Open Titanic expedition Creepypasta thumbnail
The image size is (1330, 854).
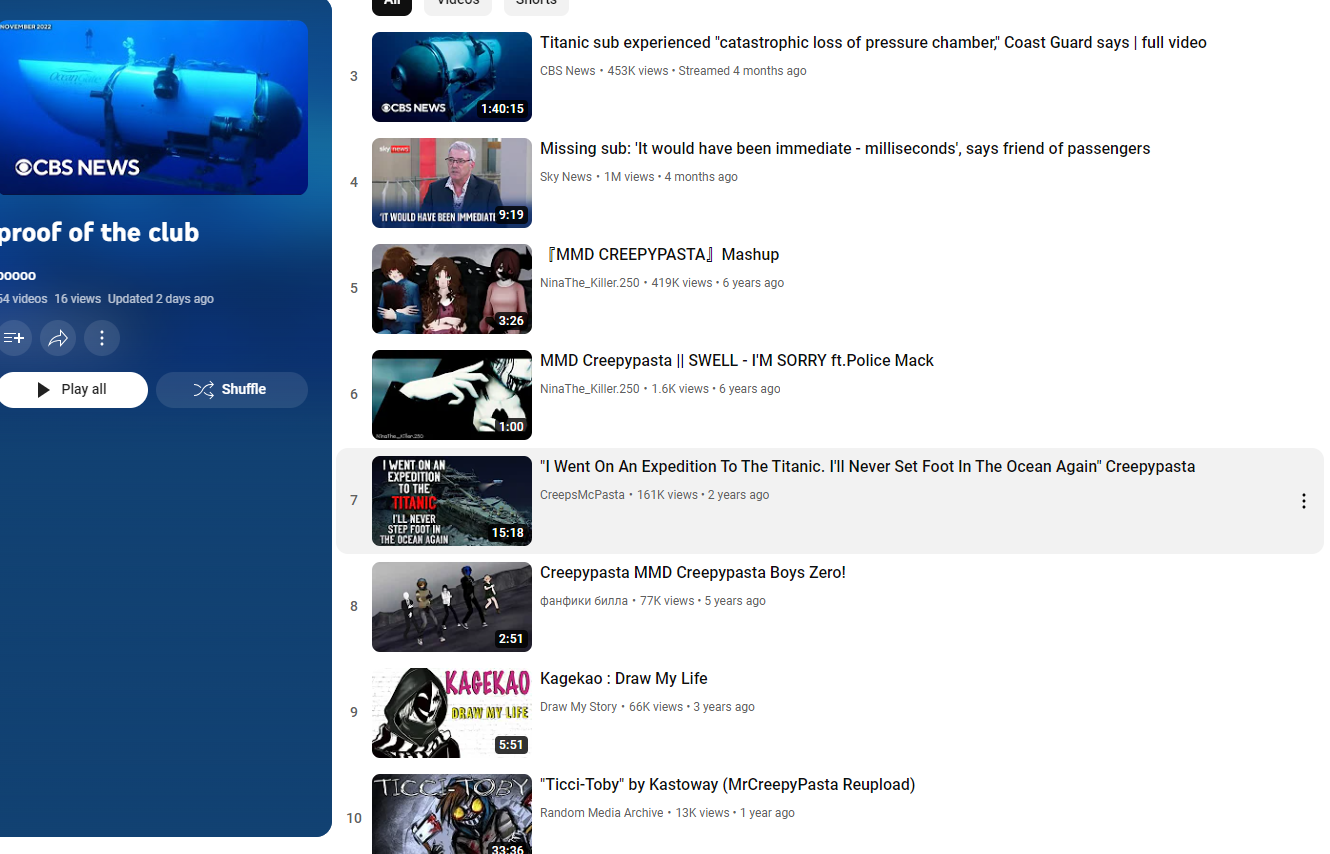coord(452,501)
